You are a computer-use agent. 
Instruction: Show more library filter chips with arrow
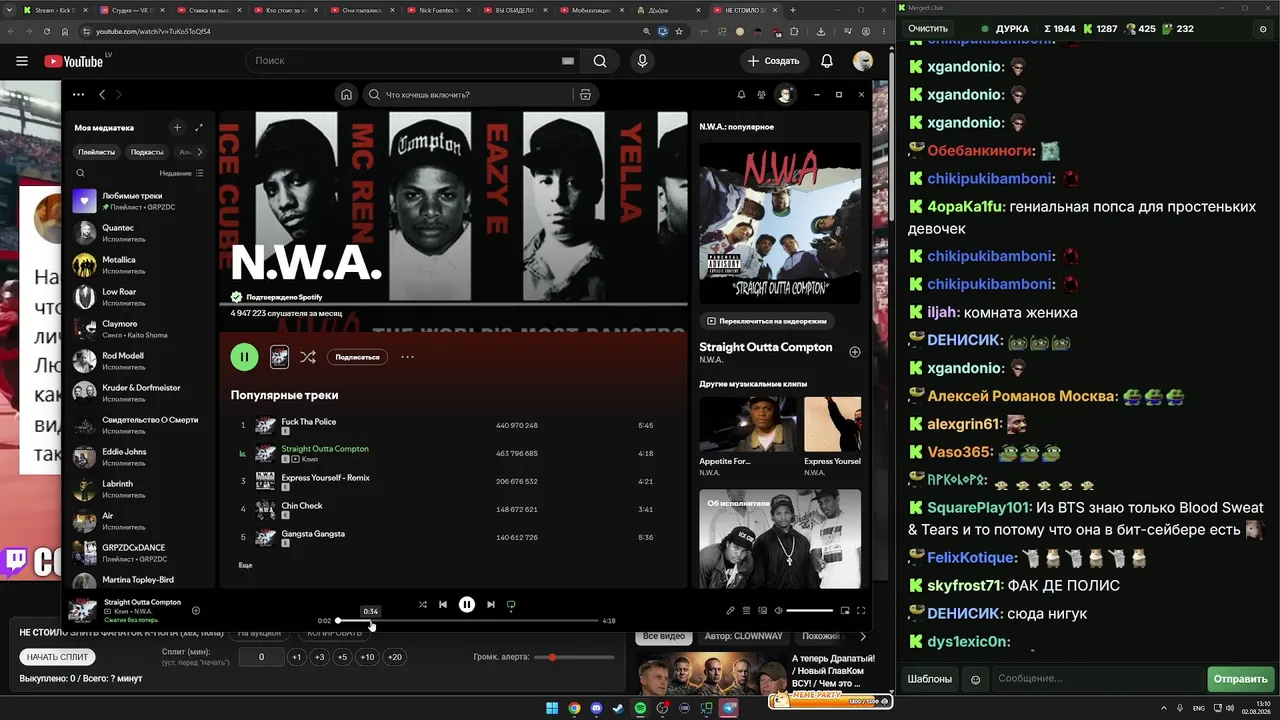click(199, 152)
